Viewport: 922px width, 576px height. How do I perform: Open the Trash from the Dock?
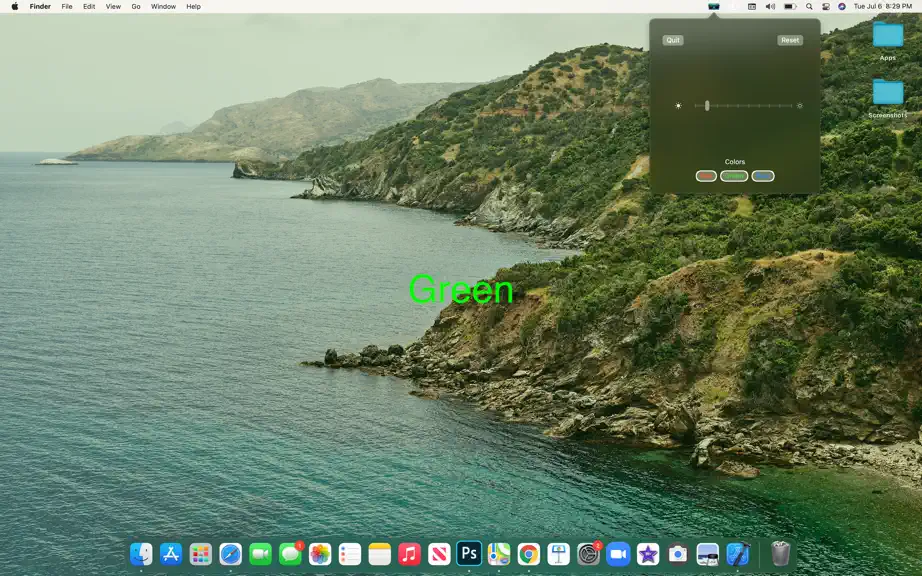[780, 554]
